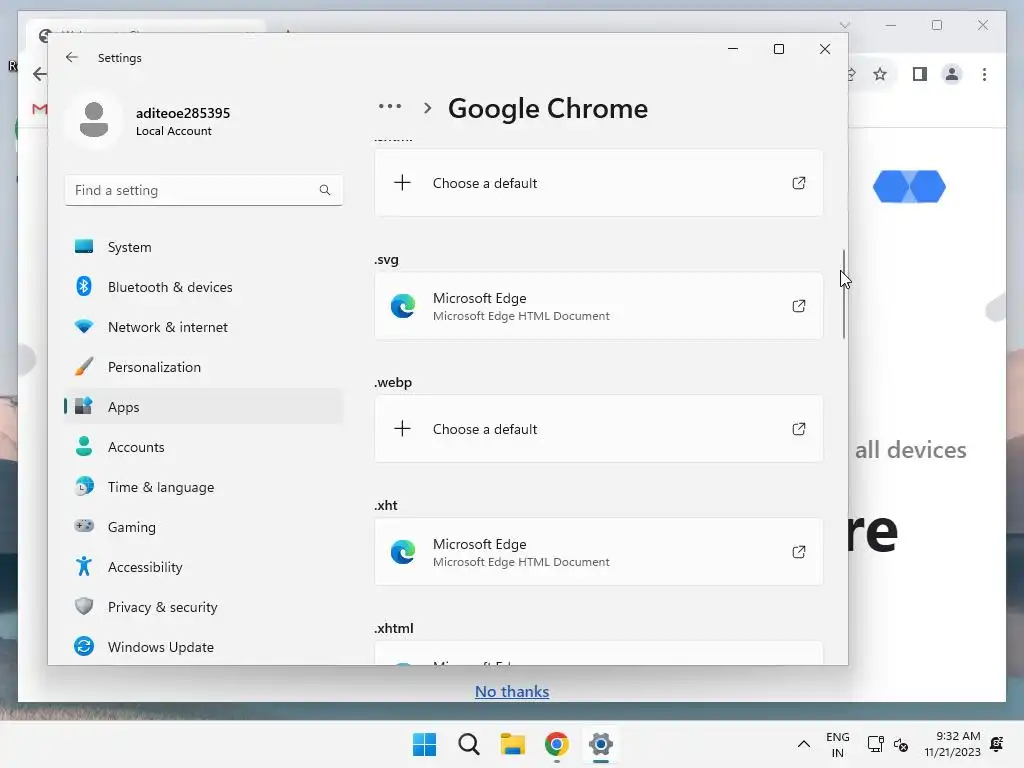The image size is (1024, 768).
Task: Change .svg default Microsoft Edge
Action: pyautogui.click(x=599, y=306)
